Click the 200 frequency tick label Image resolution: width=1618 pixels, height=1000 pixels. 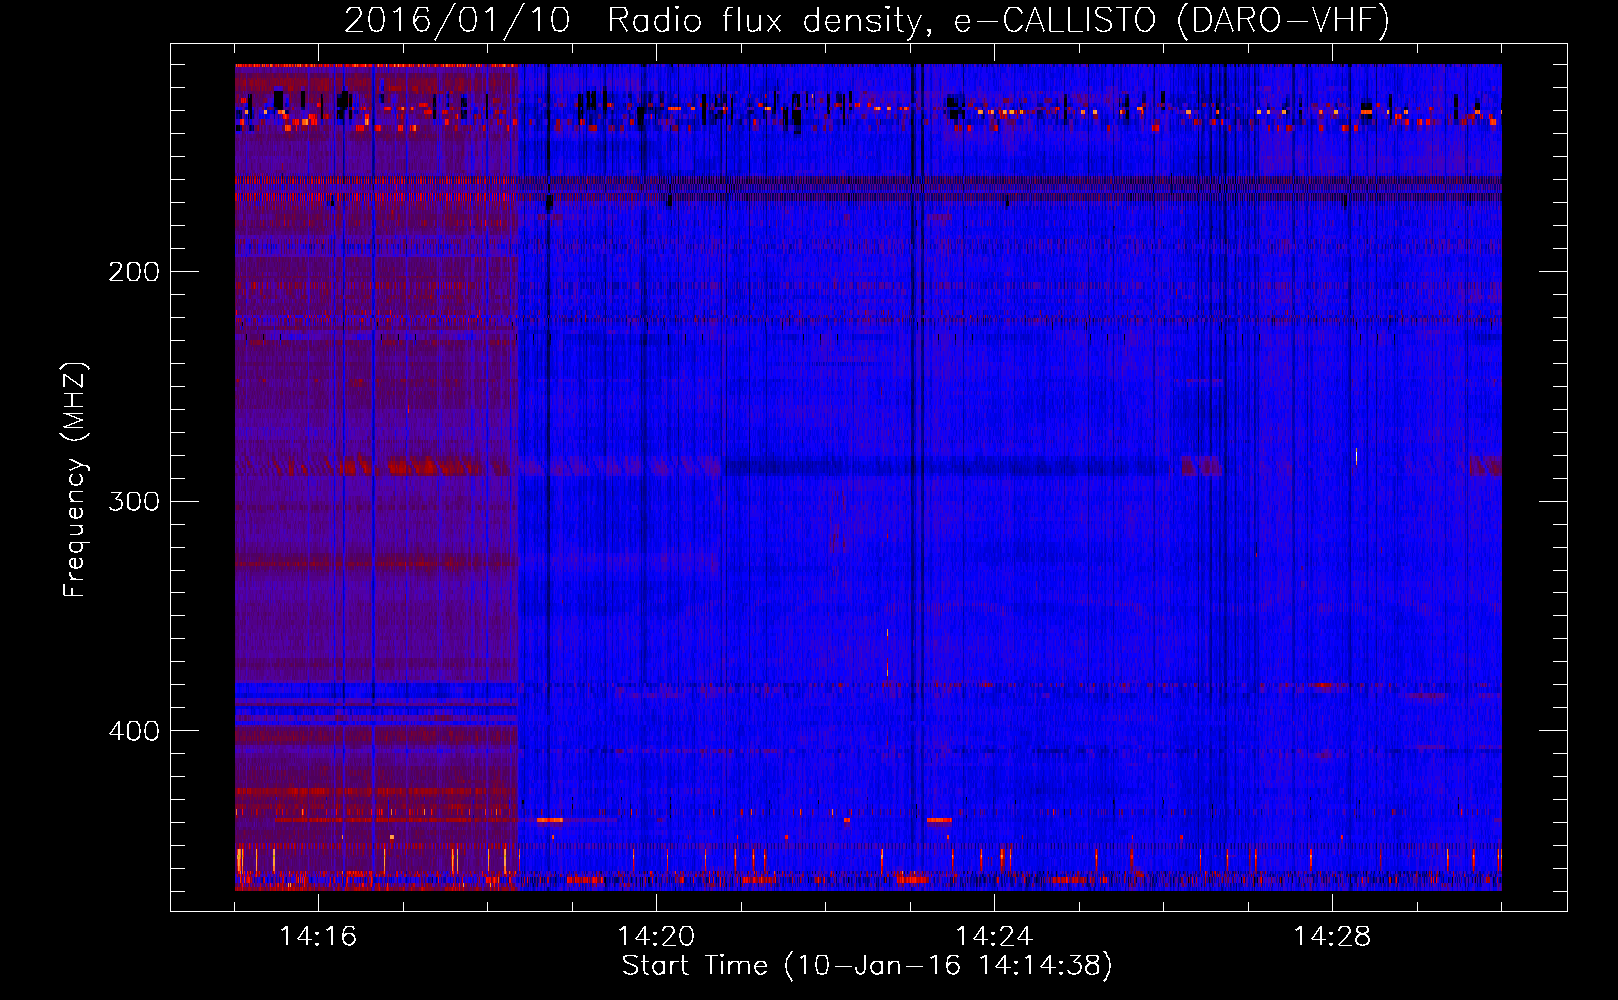(134, 272)
